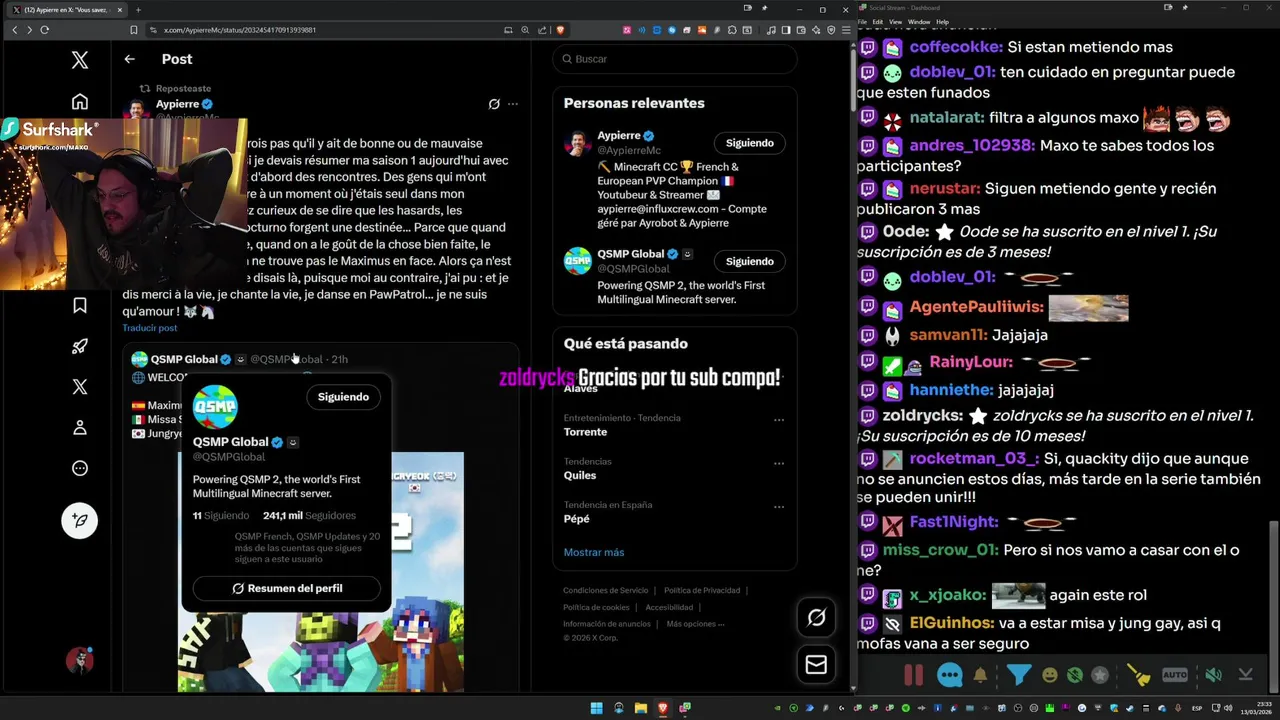Click Traducir post link
The height and width of the screenshot is (720, 1280).
(150, 328)
